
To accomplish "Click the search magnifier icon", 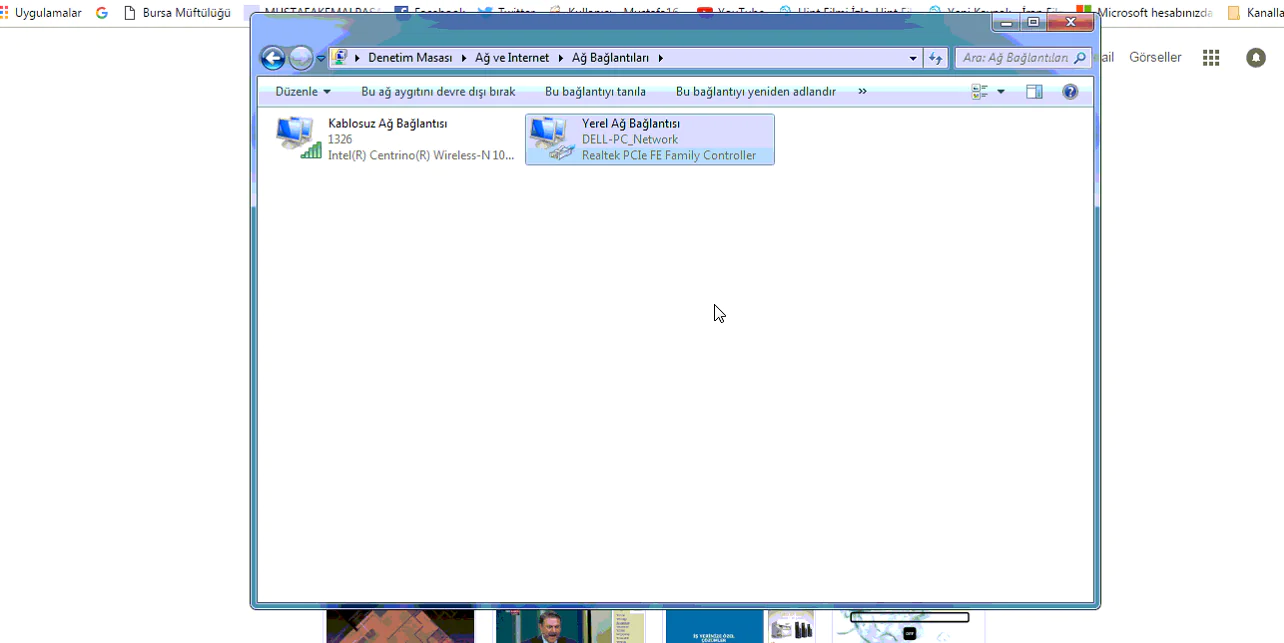I will pyautogui.click(x=1080, y=58).
